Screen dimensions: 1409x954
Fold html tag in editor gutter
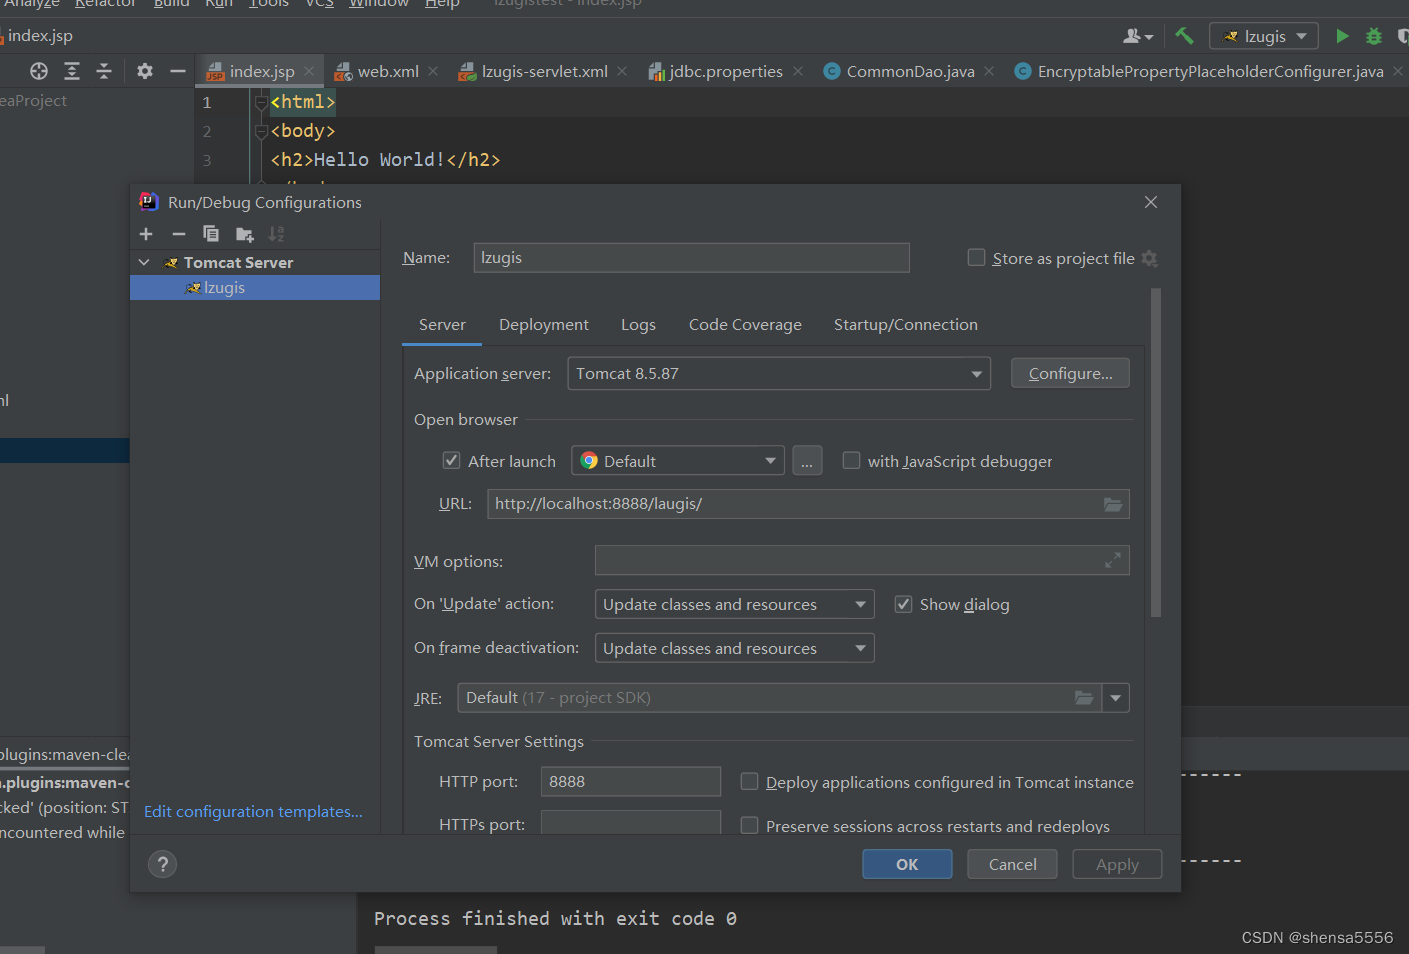coord(261,102)
